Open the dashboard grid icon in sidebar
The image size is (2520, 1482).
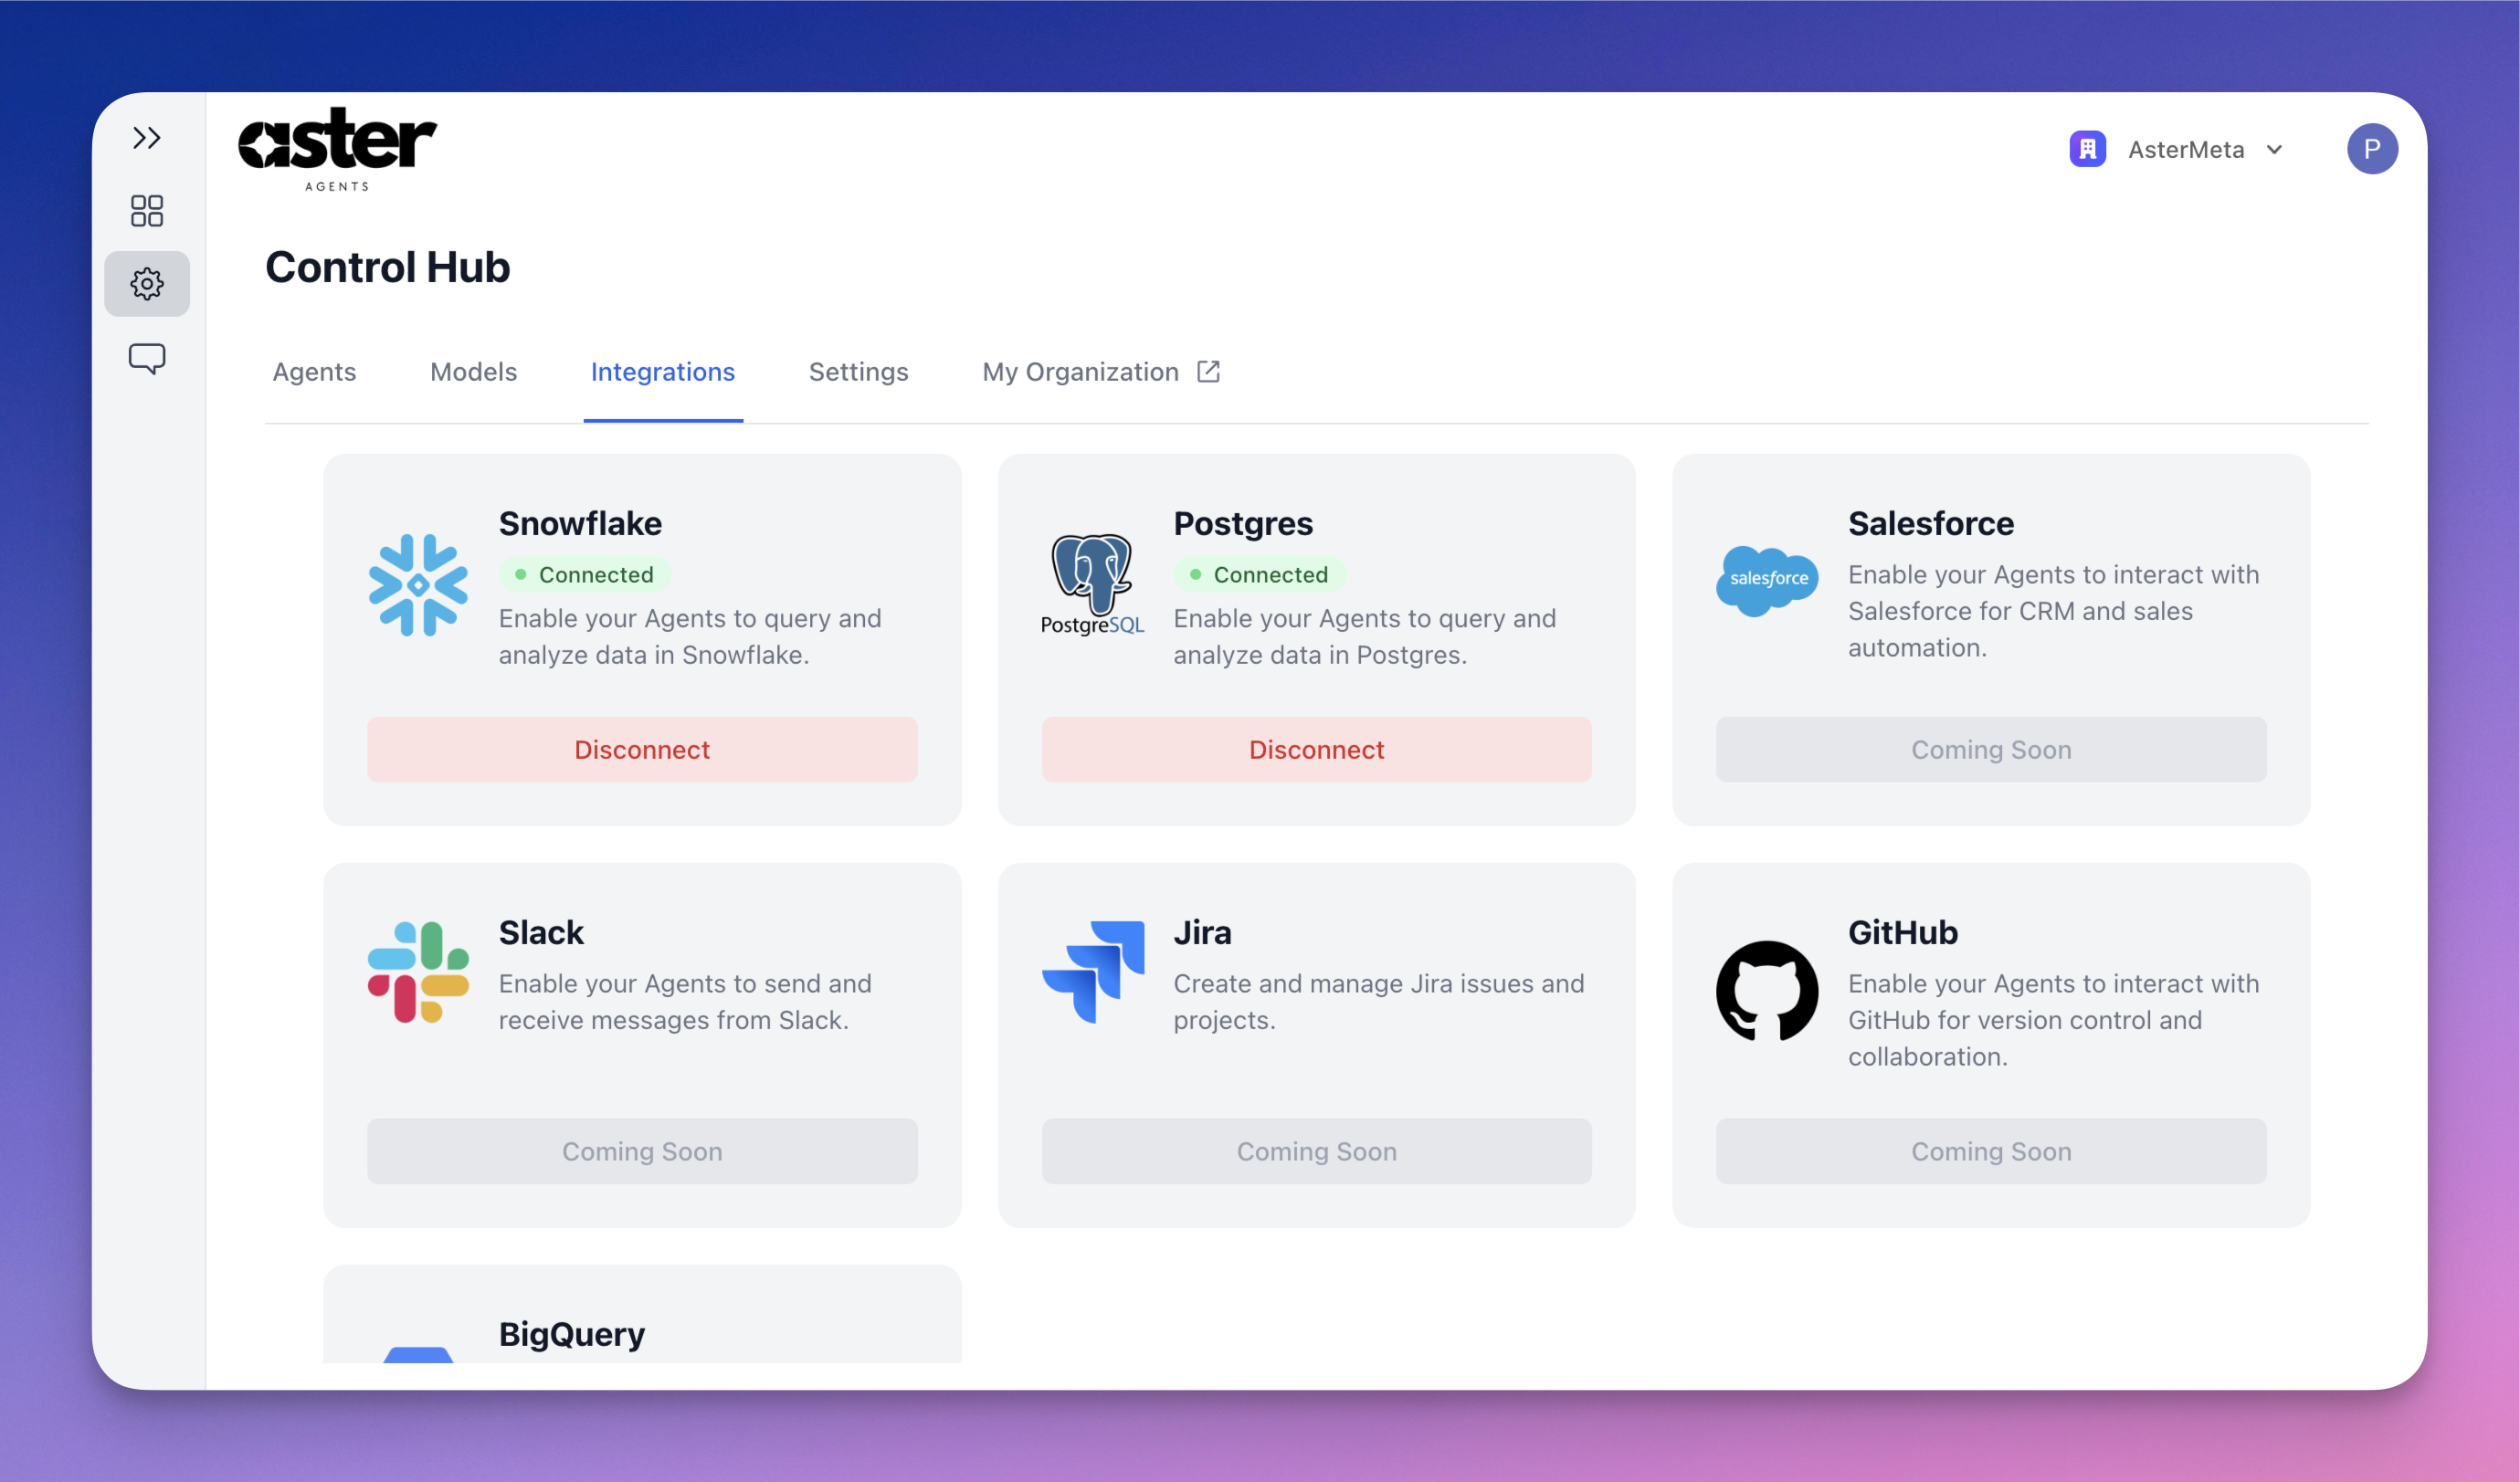point(147,211)
